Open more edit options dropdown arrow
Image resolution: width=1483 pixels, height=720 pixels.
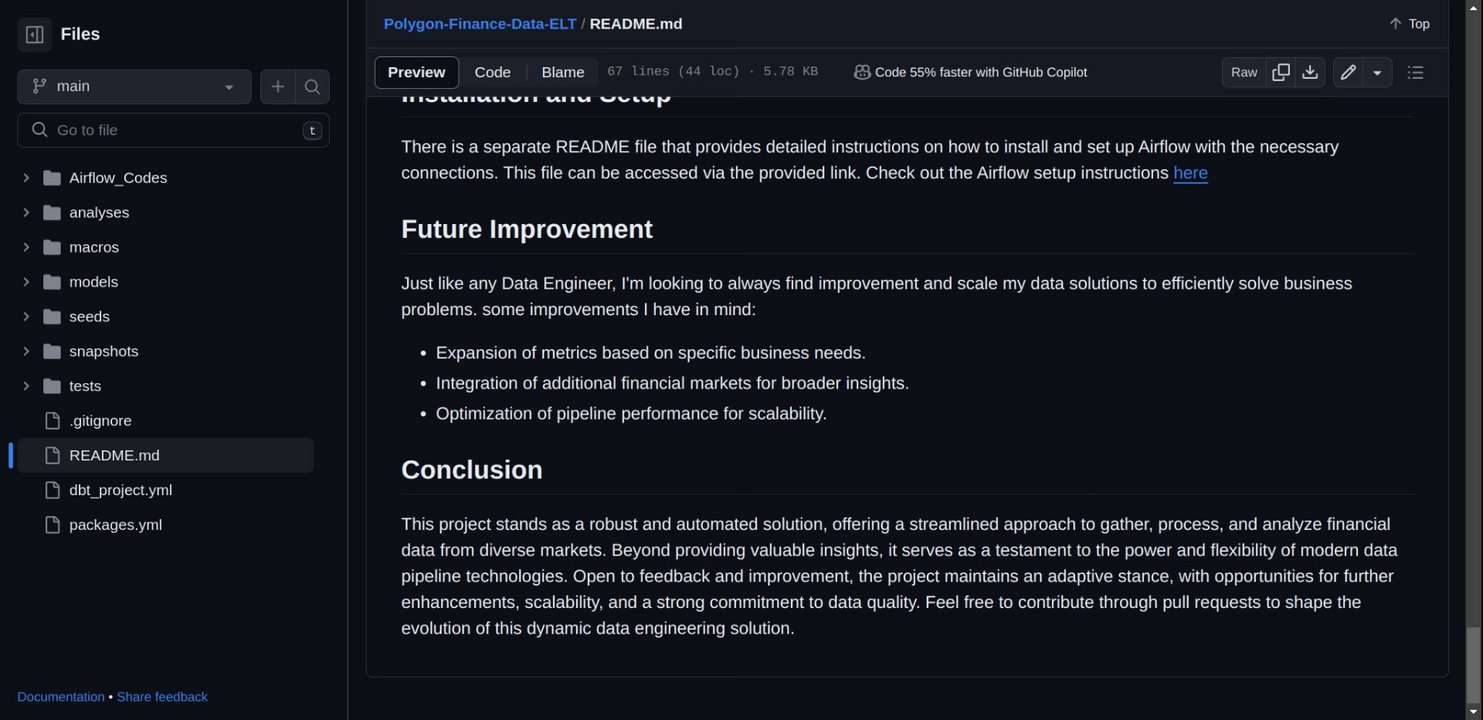pos(1377,72)
